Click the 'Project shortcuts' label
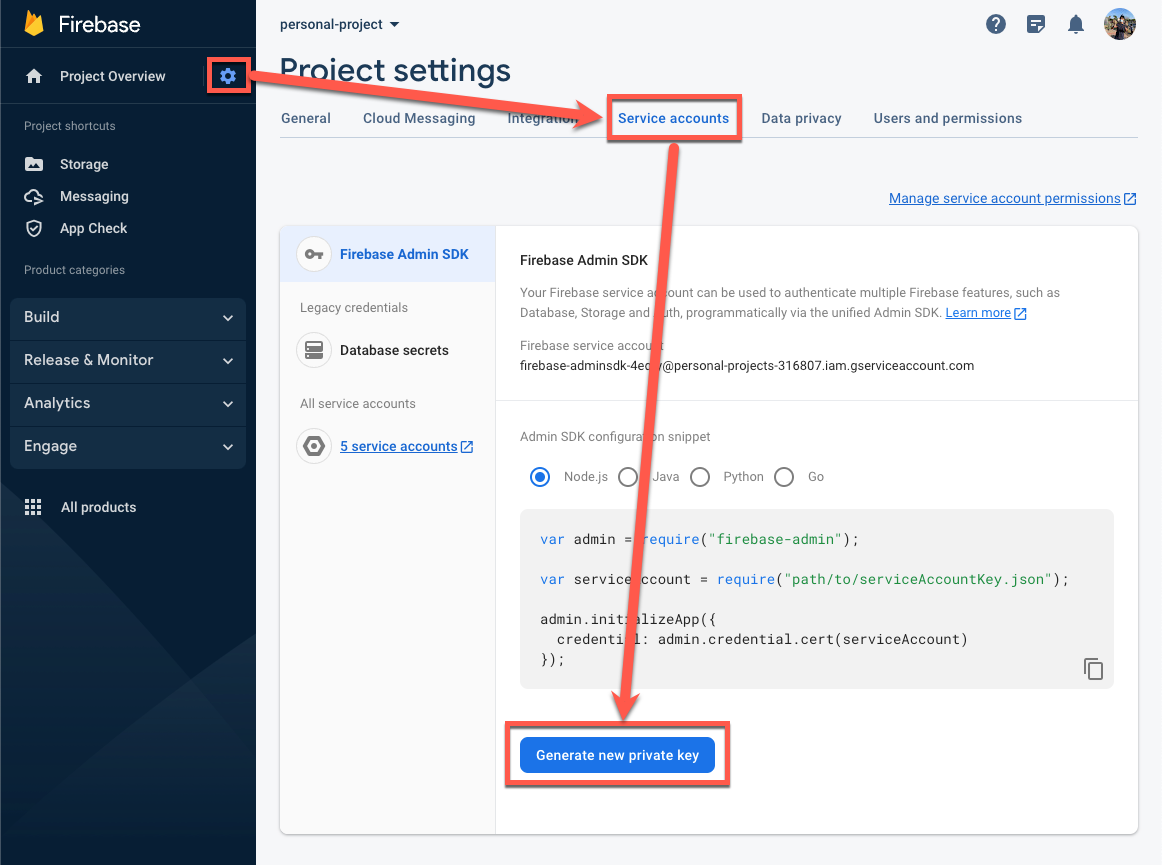 pyautogui.click(x=70, y=126)
